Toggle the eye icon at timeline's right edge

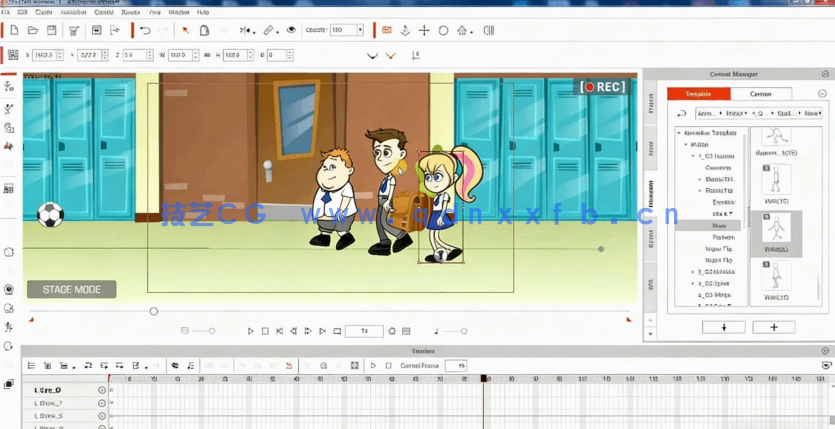[x=826, y=365]
